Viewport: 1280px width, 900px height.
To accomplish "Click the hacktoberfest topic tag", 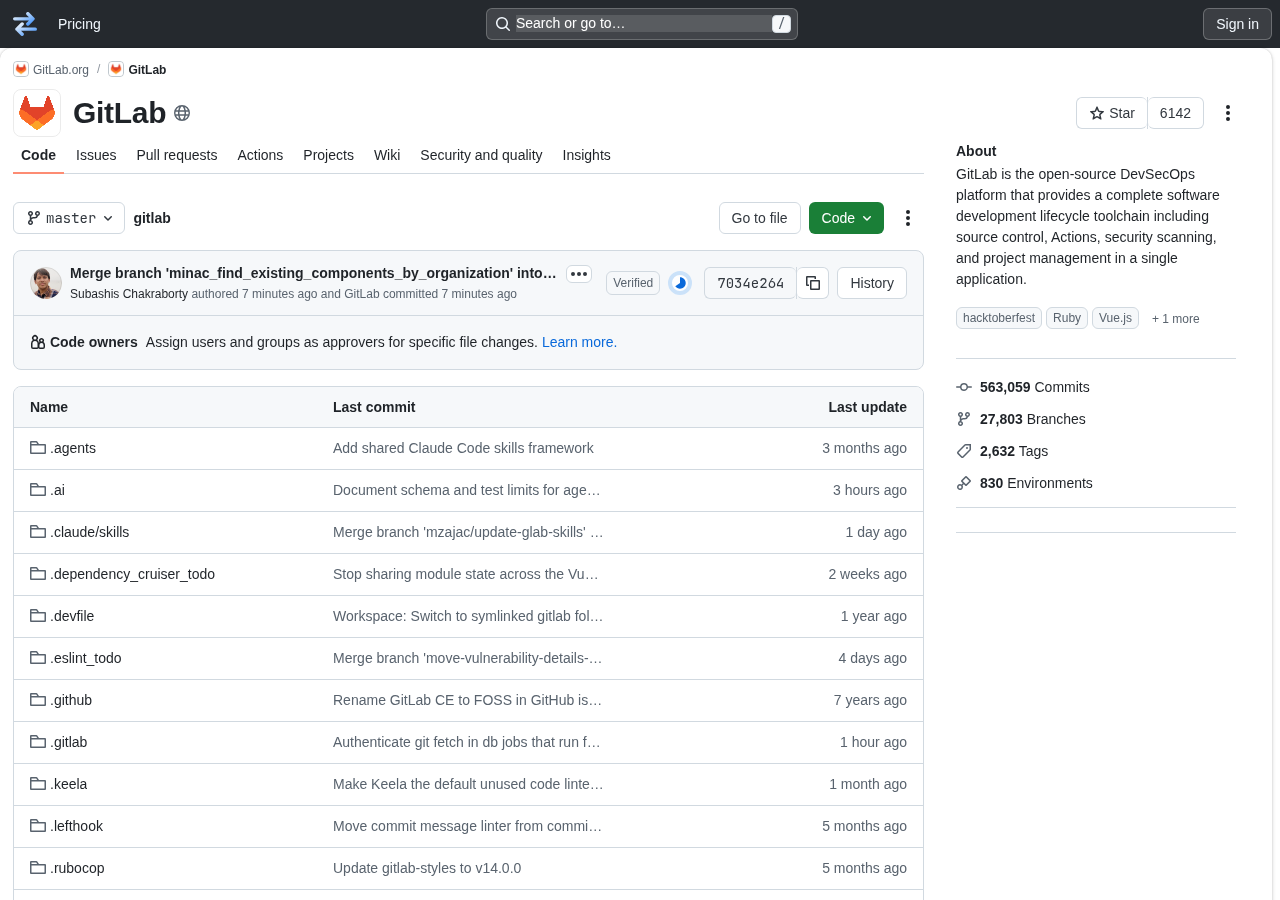I will [999, 318].
